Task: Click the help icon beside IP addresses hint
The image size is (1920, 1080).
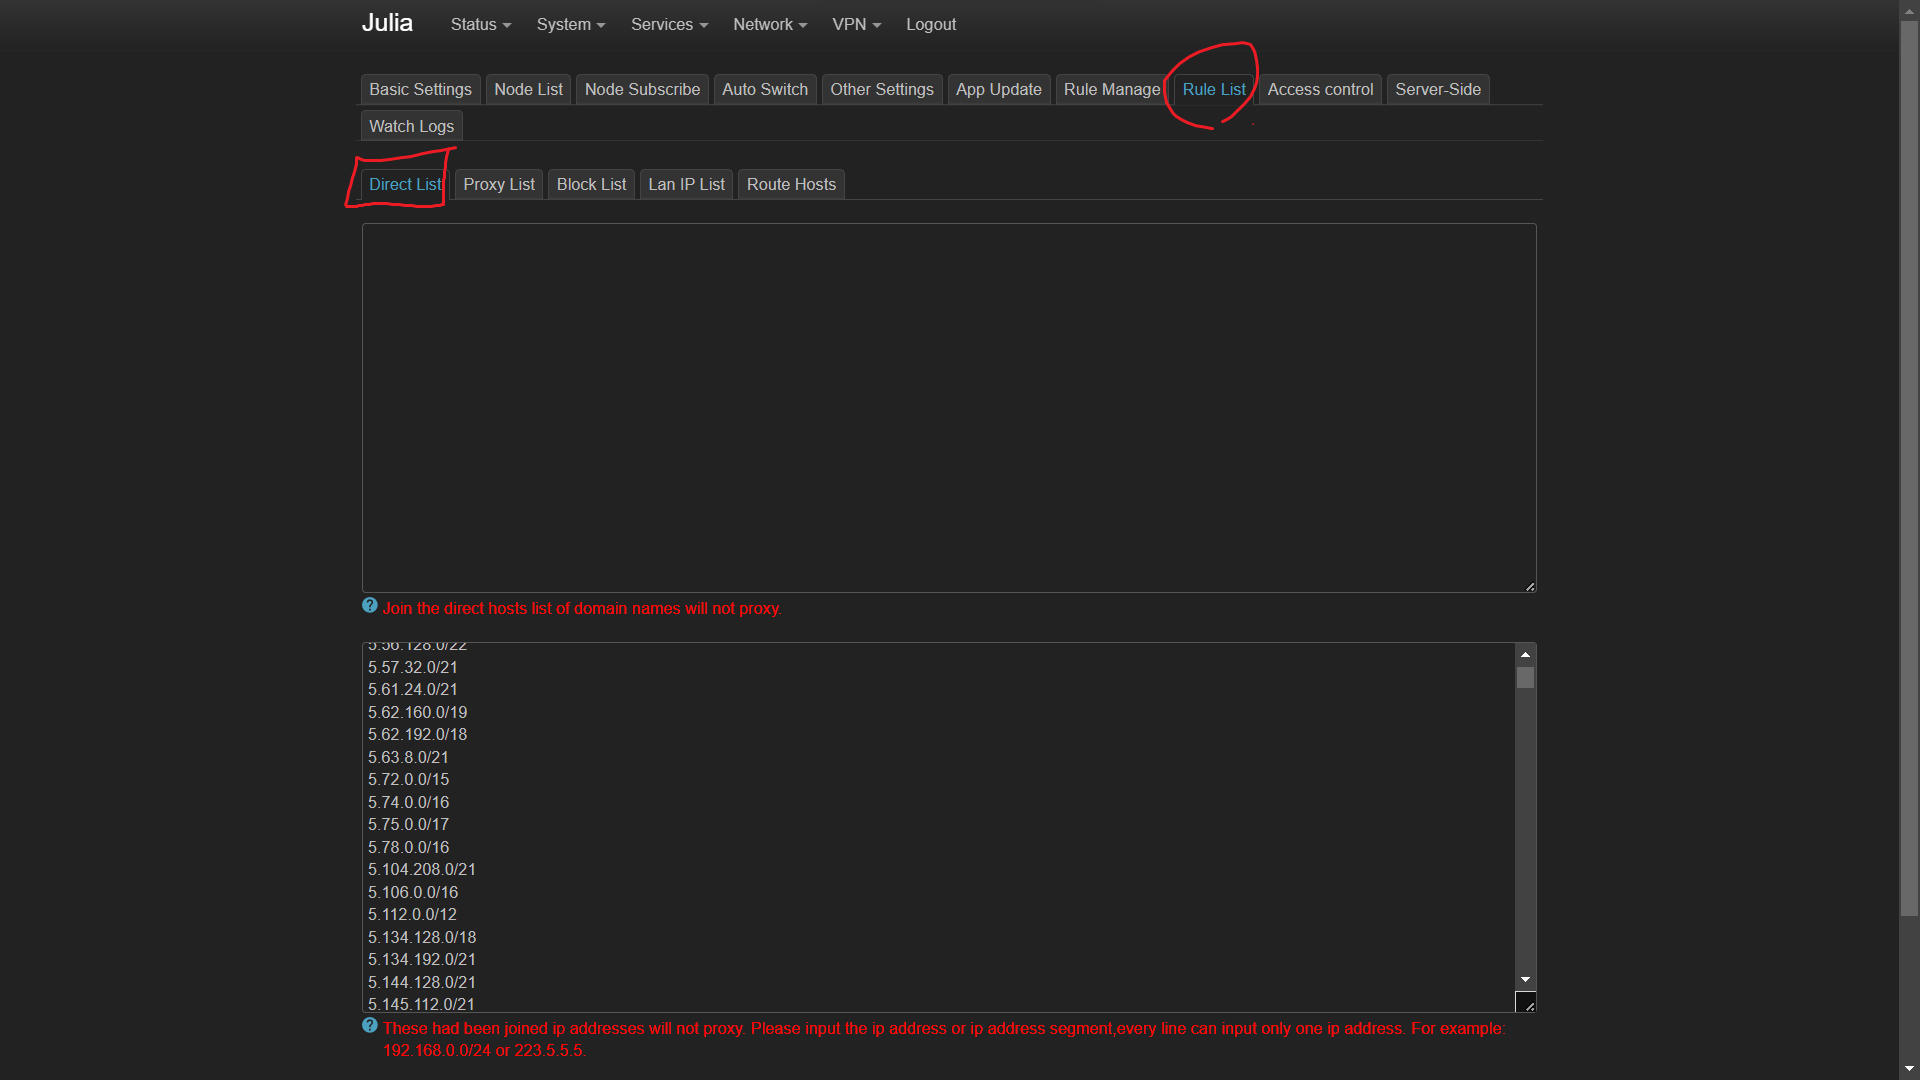Action: coord(370,1026)
